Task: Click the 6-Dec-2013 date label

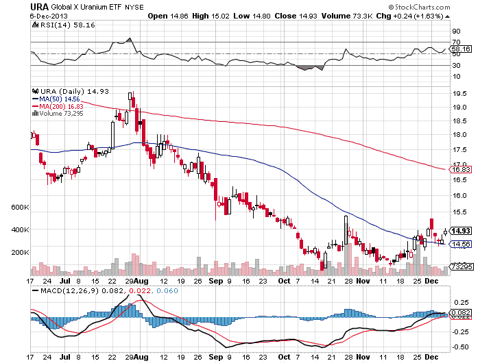Action: [48, 16]
